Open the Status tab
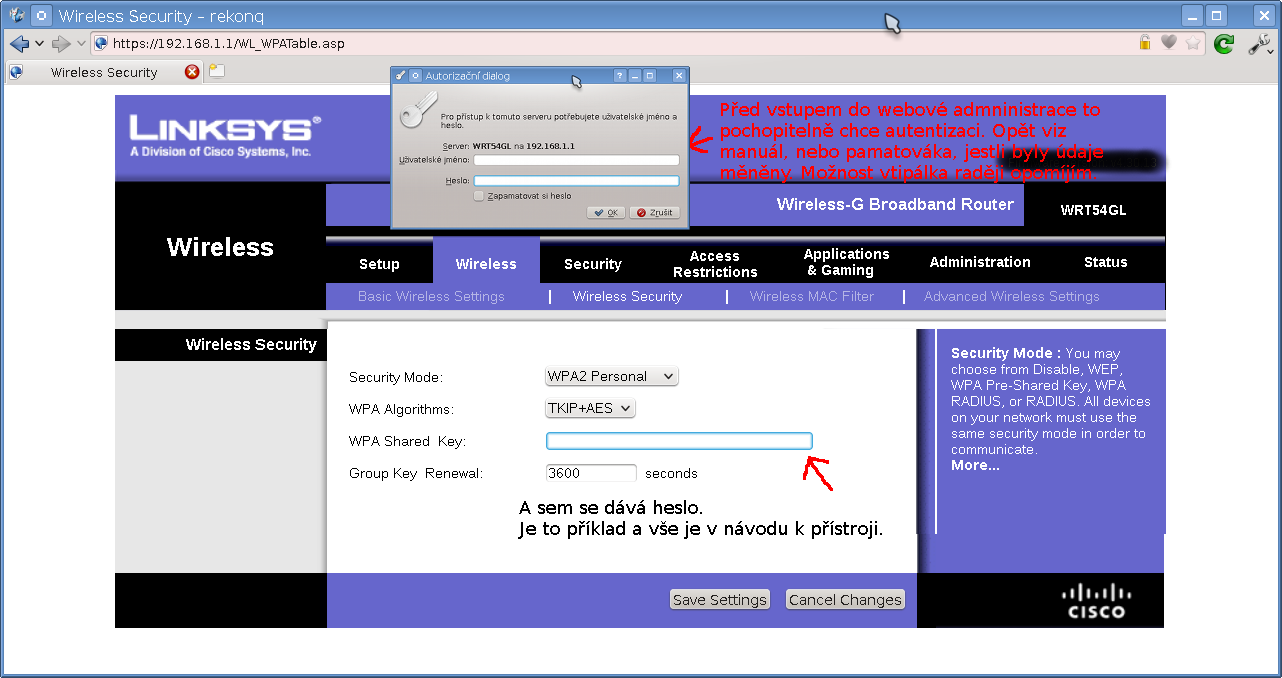The height and width of the screenshot is (678, 1282). pyautogui.click(x=1106, y=262)
